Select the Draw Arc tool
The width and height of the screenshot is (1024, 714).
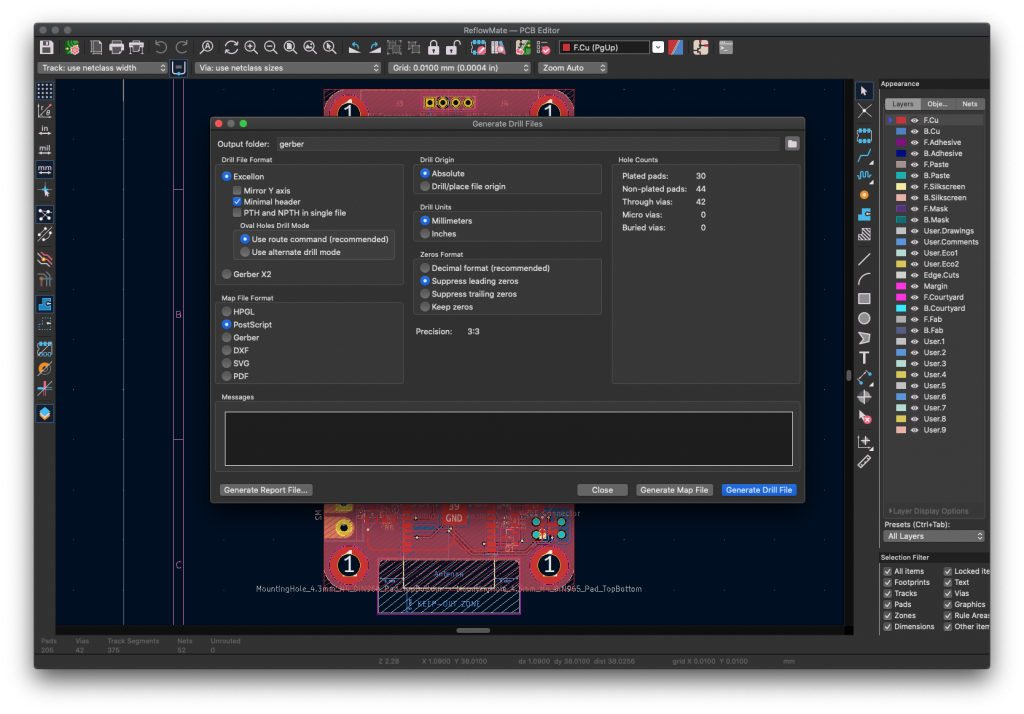[x=864, y=279]
